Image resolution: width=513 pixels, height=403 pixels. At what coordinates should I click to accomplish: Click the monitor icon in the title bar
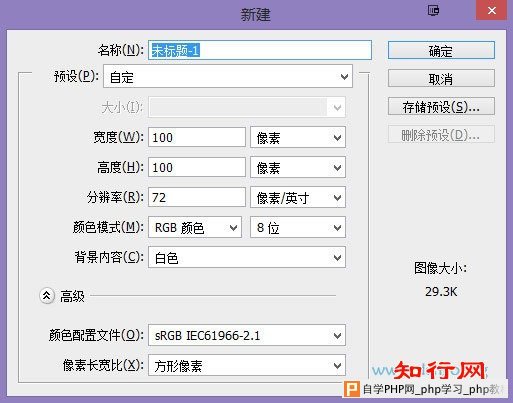(433, 11)
